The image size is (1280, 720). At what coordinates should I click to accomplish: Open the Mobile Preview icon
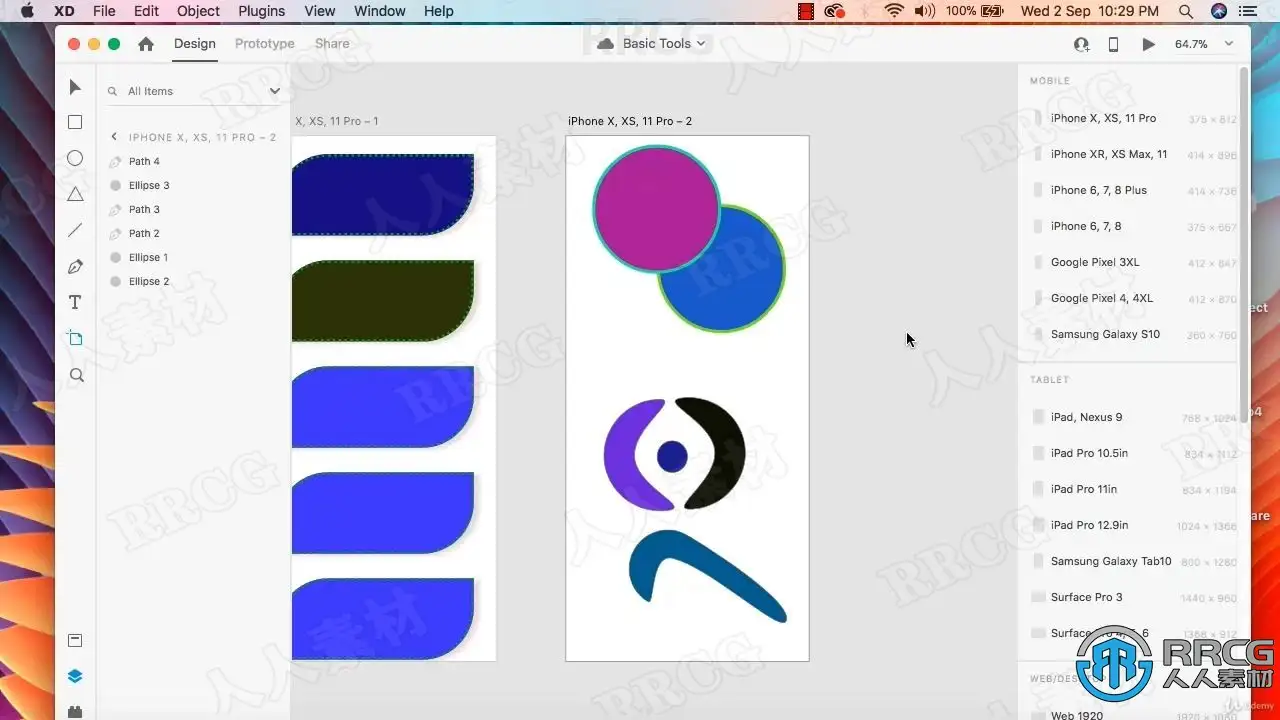click(1113, 44)
